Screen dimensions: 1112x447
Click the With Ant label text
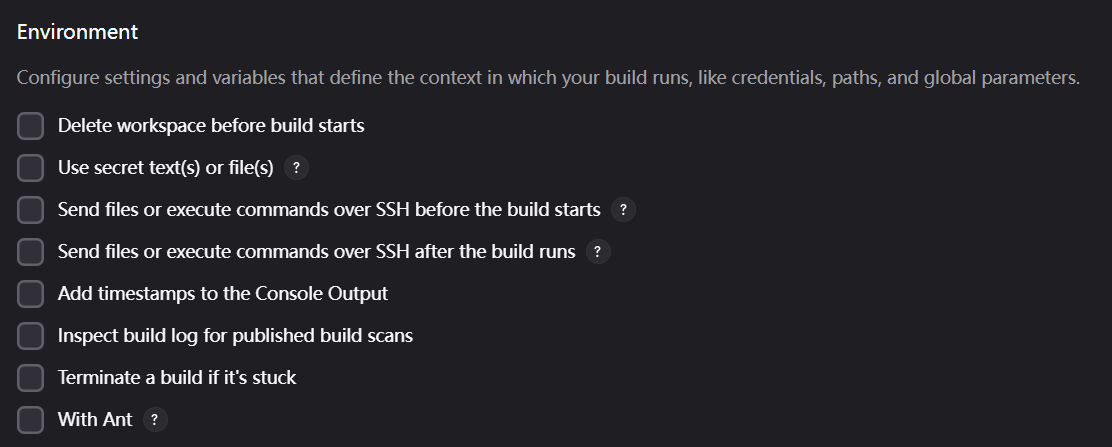95,420
